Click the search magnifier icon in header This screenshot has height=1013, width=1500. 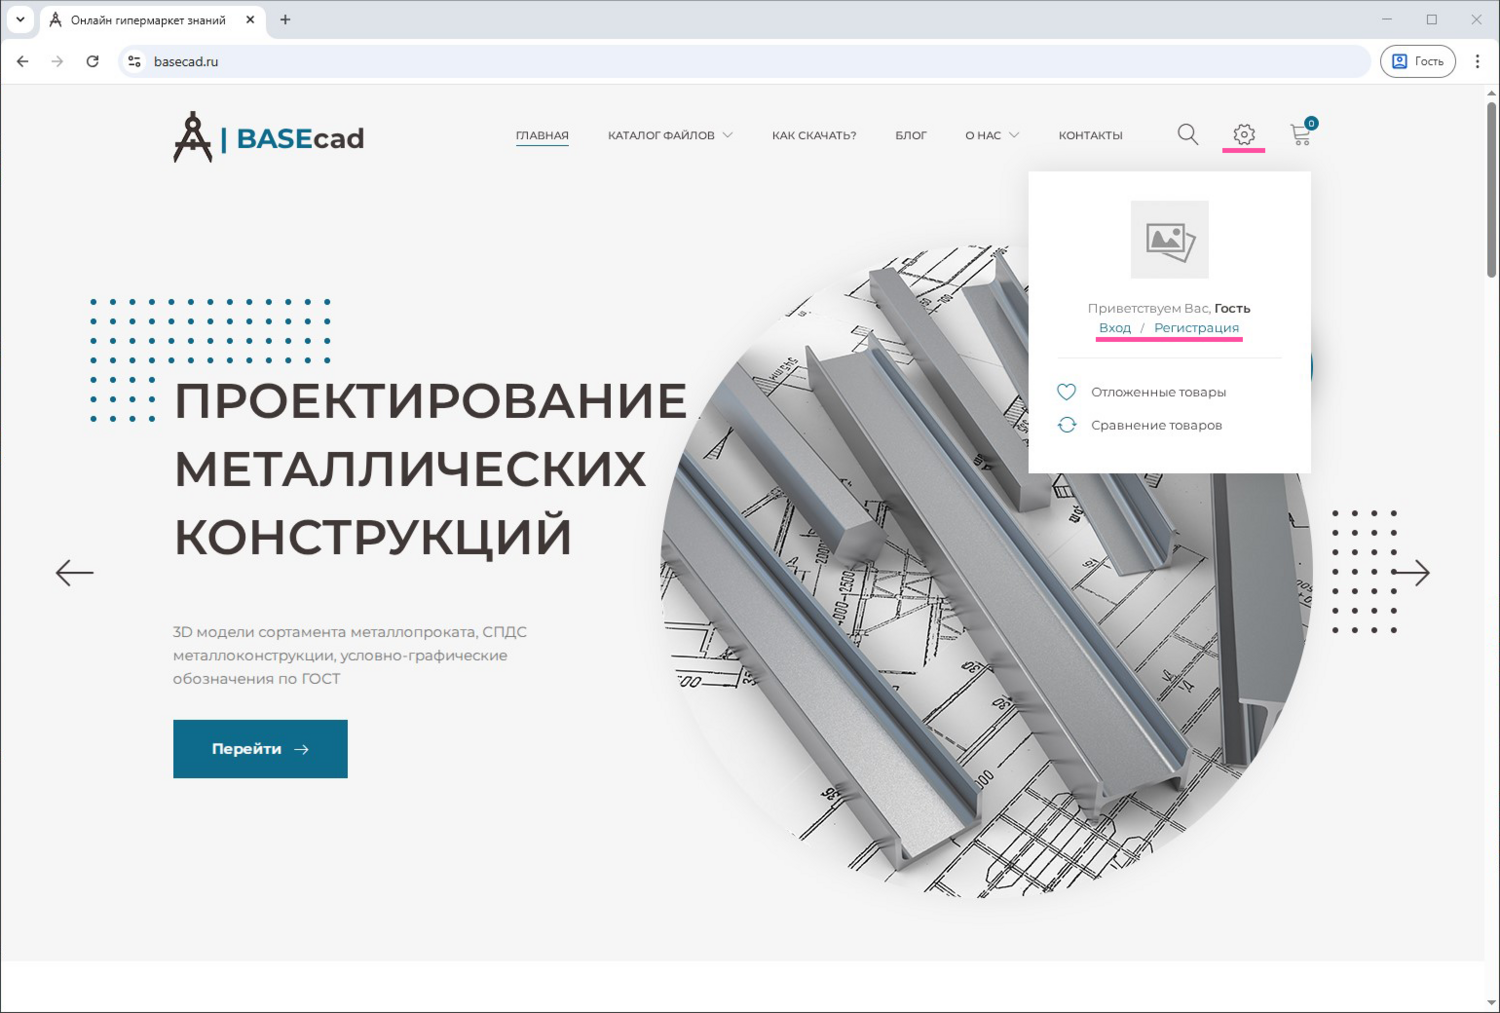1187,135
